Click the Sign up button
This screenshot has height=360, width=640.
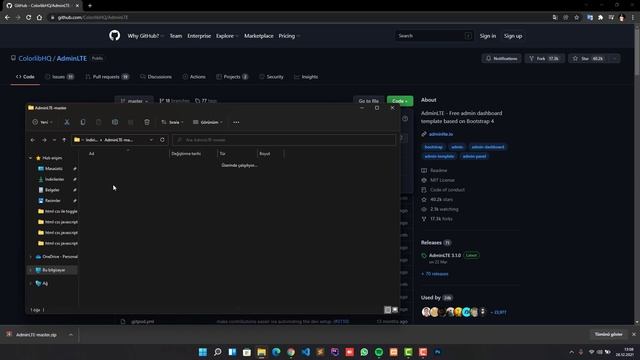[513, 36]
